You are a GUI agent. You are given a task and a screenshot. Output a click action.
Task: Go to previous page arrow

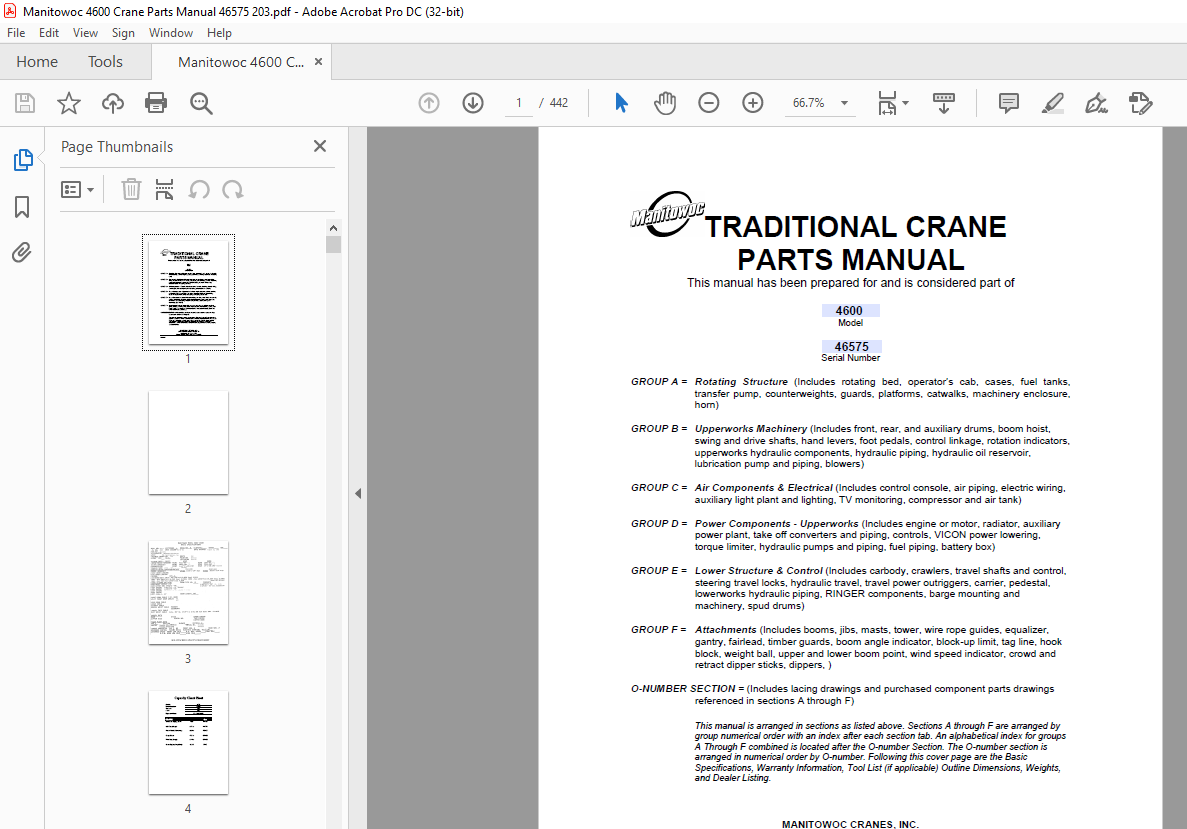pos(429,103)
